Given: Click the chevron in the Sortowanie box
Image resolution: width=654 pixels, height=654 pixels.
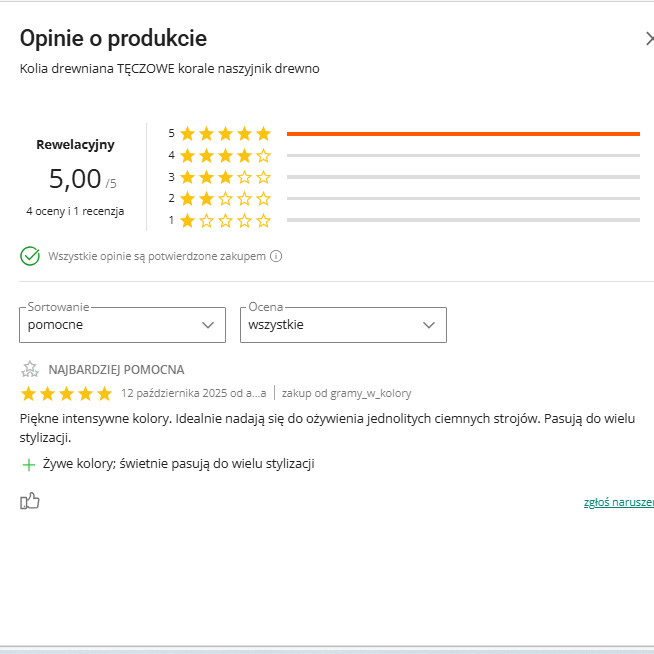Looking at the screenshot, I should click(208, 325).
